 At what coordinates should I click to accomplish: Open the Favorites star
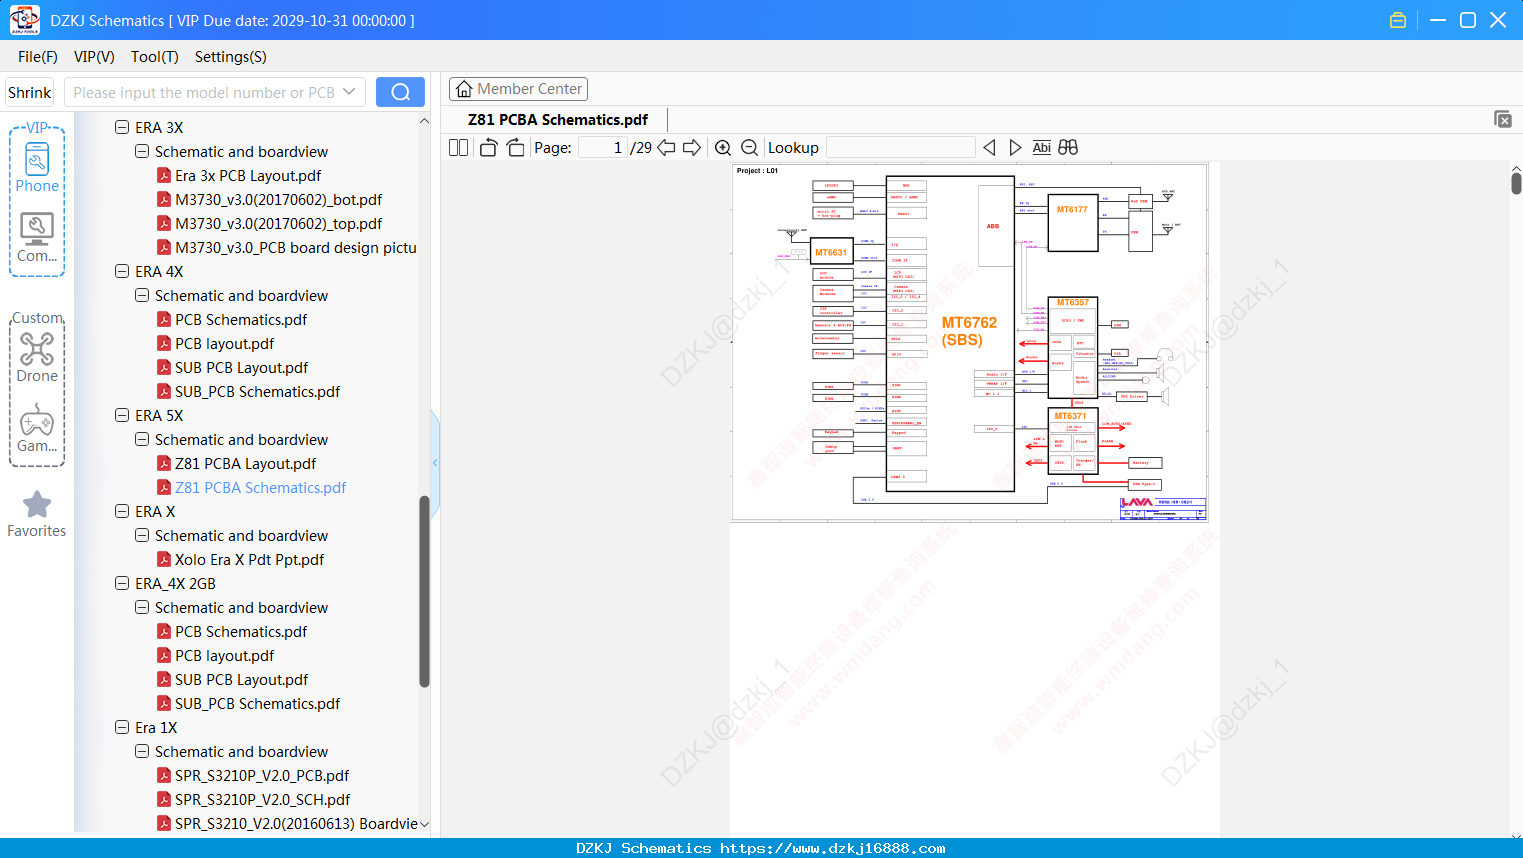coord(37,515)
